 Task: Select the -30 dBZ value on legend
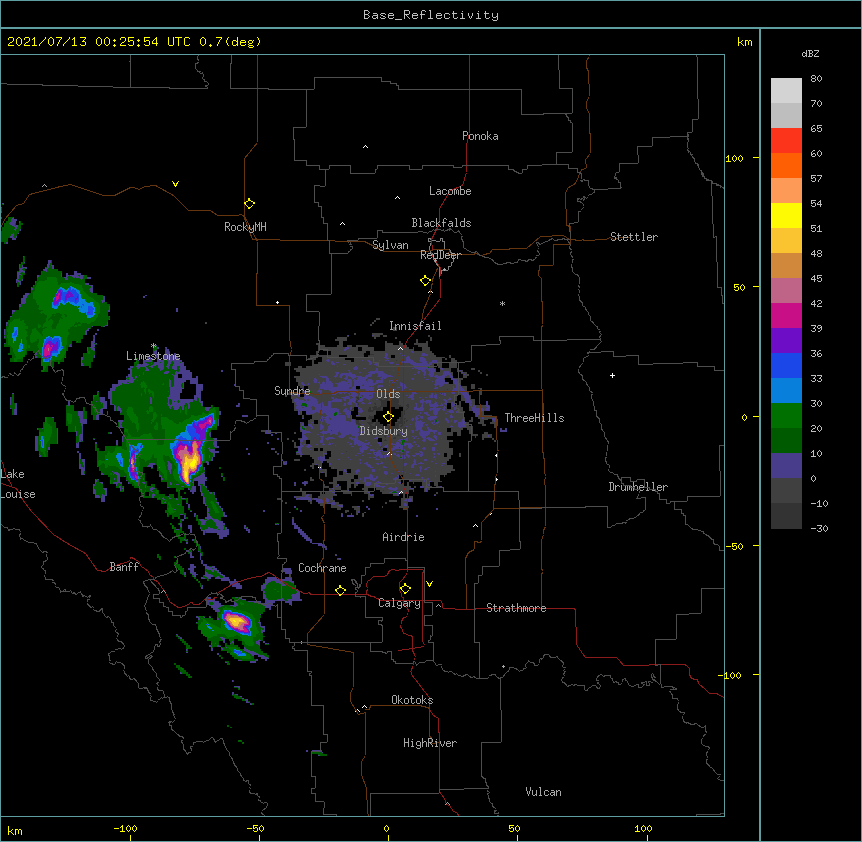click(819, 528)
